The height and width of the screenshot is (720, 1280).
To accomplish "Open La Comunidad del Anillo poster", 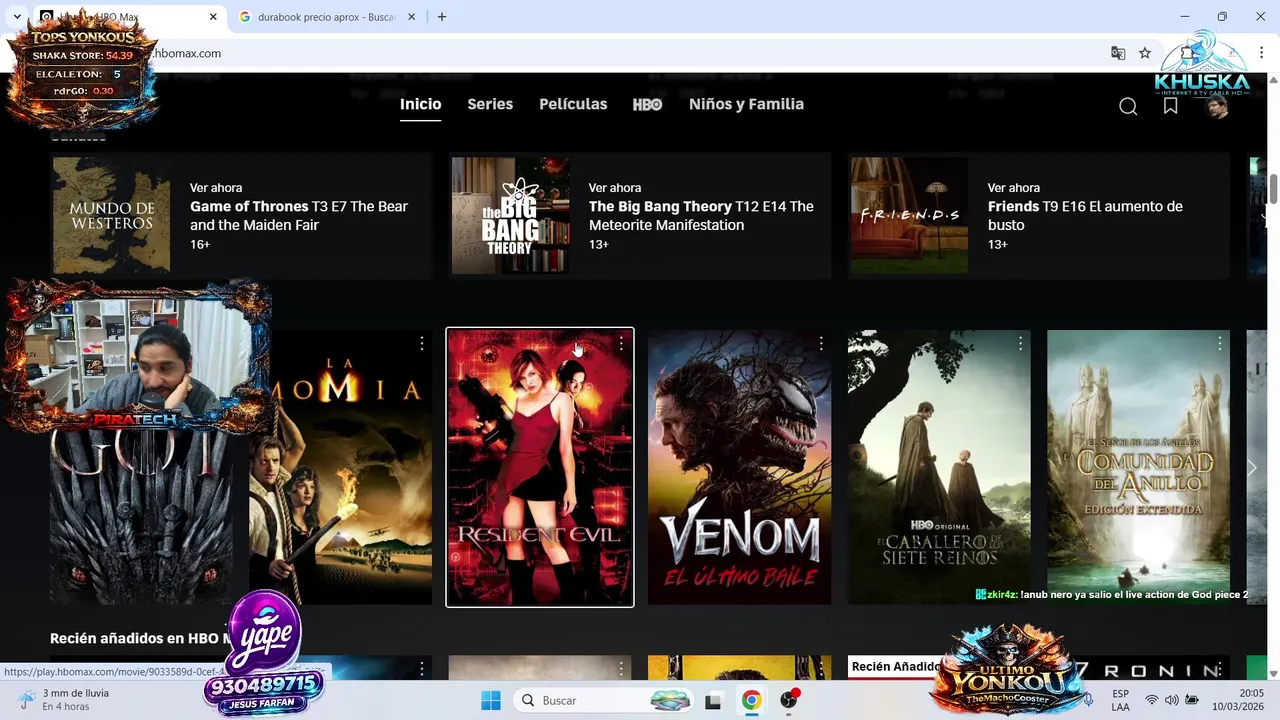I will [x=1138, y=467].
